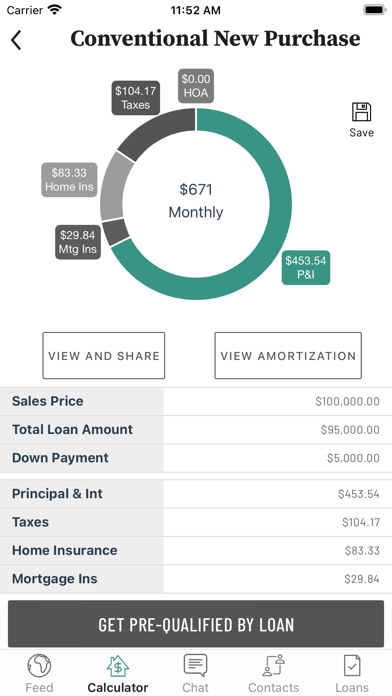Open the Feed globe icon
This screenshot has width=392, height=696.
(x=39, y=666)
